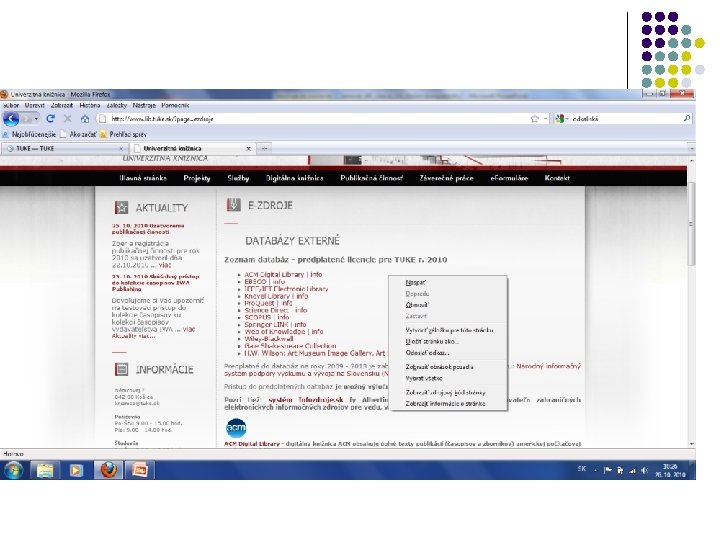Open the address bar history dropdown arrow
The image size is (720, 540).
[x=546, y=119]
